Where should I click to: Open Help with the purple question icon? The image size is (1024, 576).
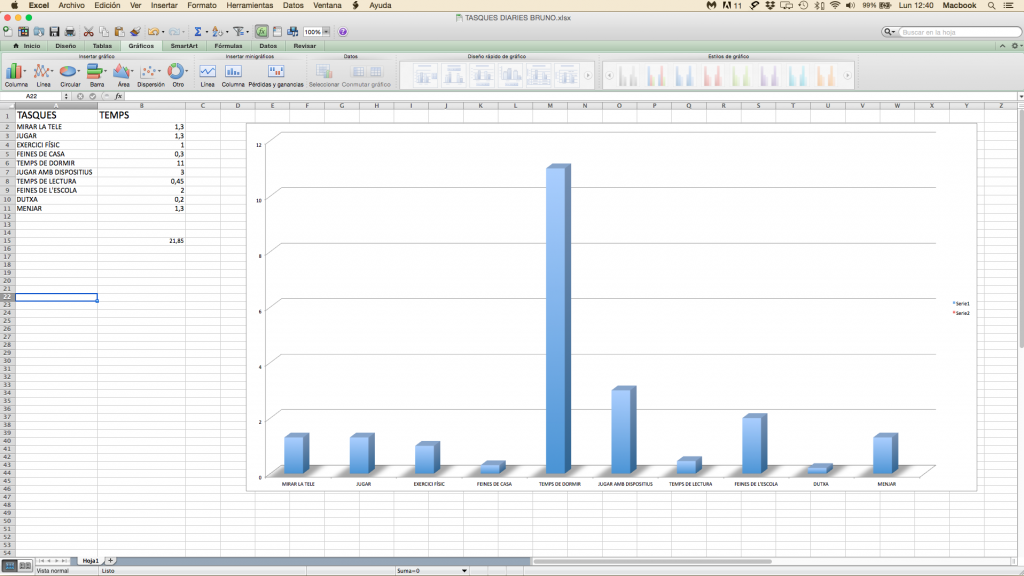(343, 32)
